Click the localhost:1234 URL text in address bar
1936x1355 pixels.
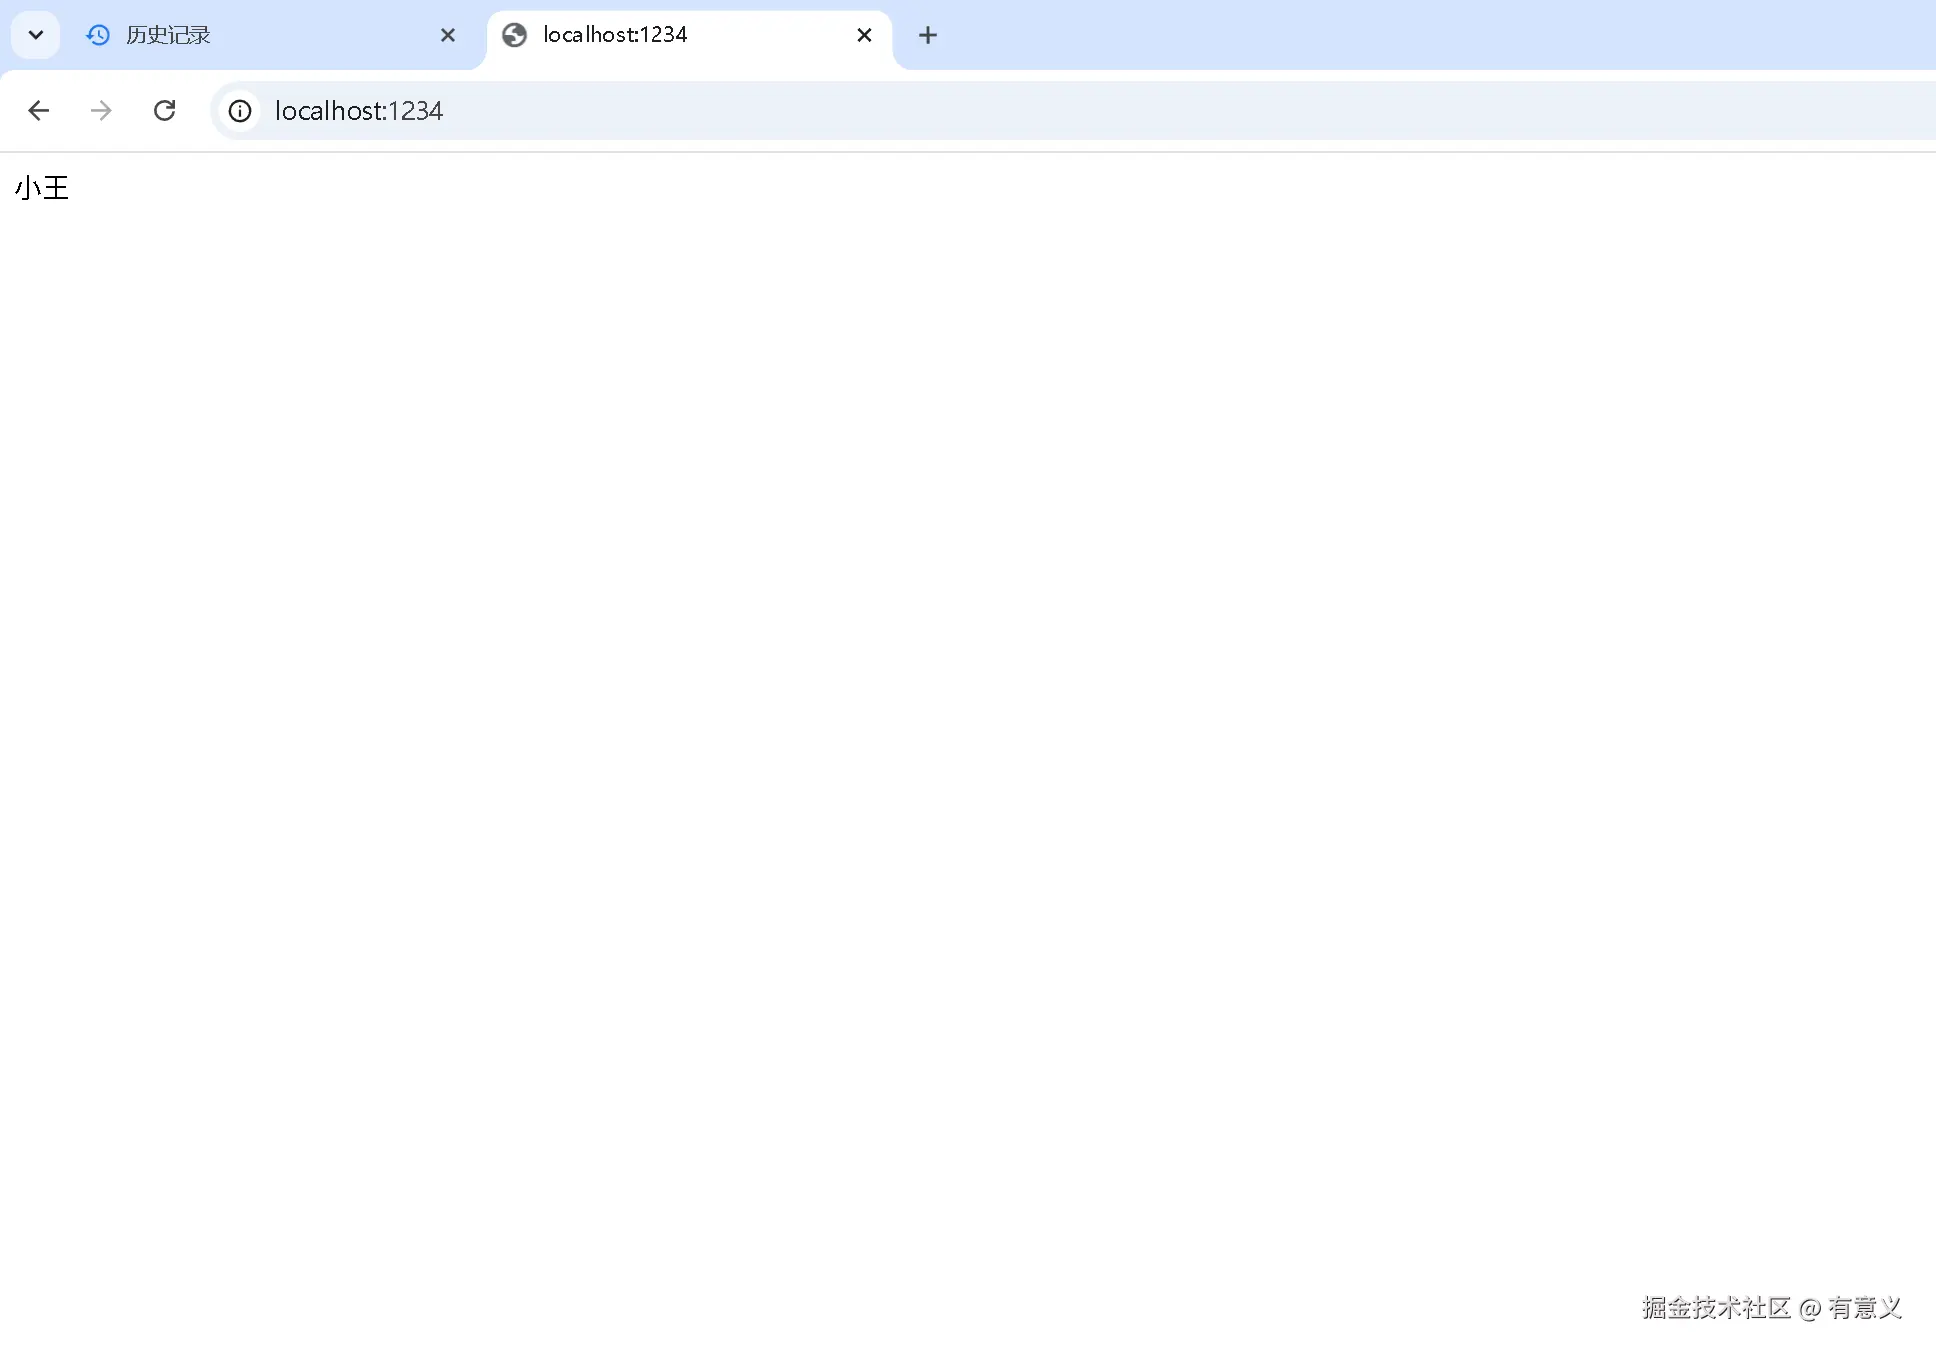pos(358,110)
